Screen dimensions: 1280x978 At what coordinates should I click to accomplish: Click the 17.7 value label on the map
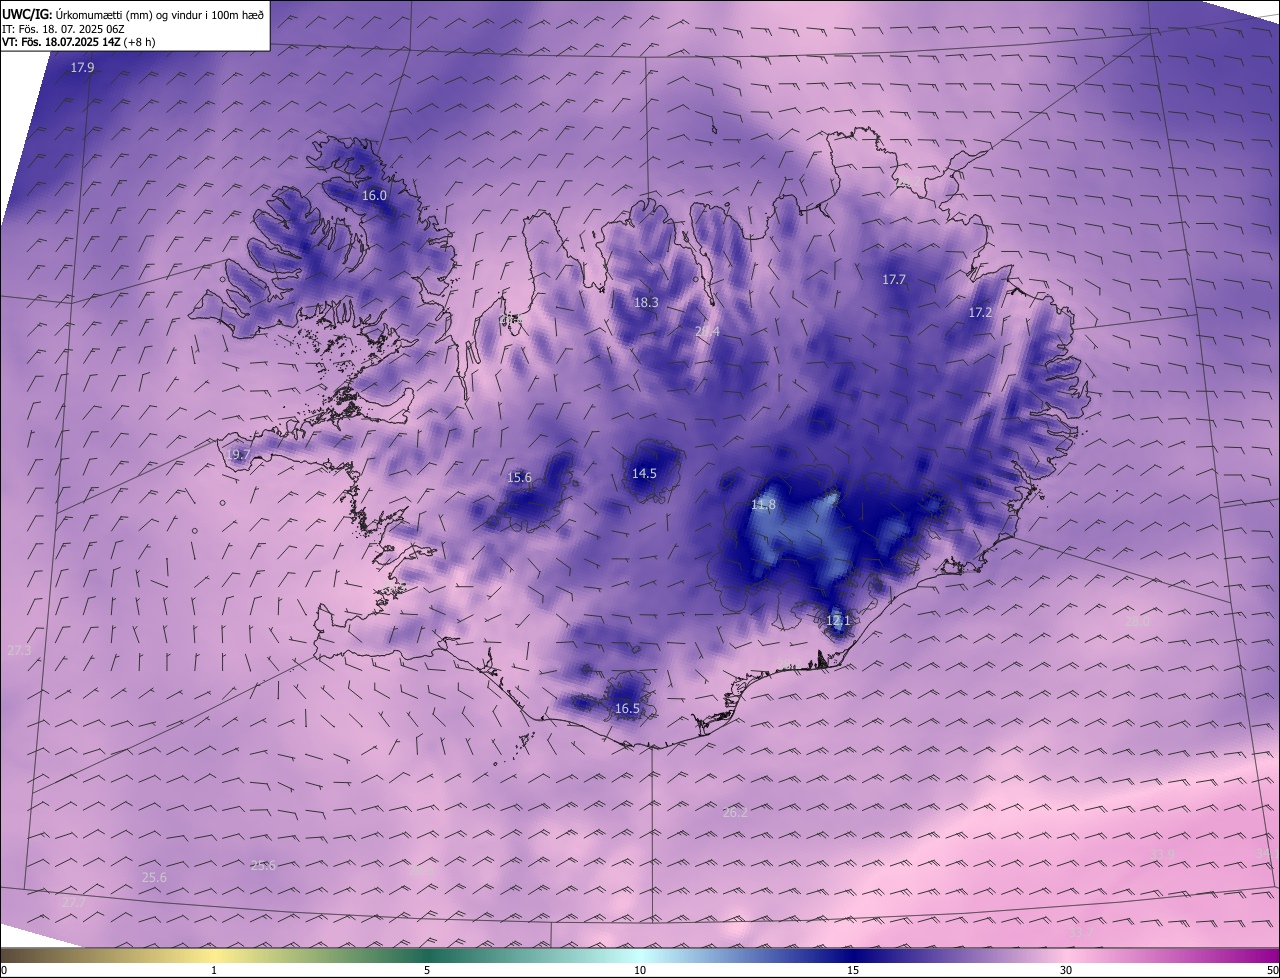(x=893, y=280)
